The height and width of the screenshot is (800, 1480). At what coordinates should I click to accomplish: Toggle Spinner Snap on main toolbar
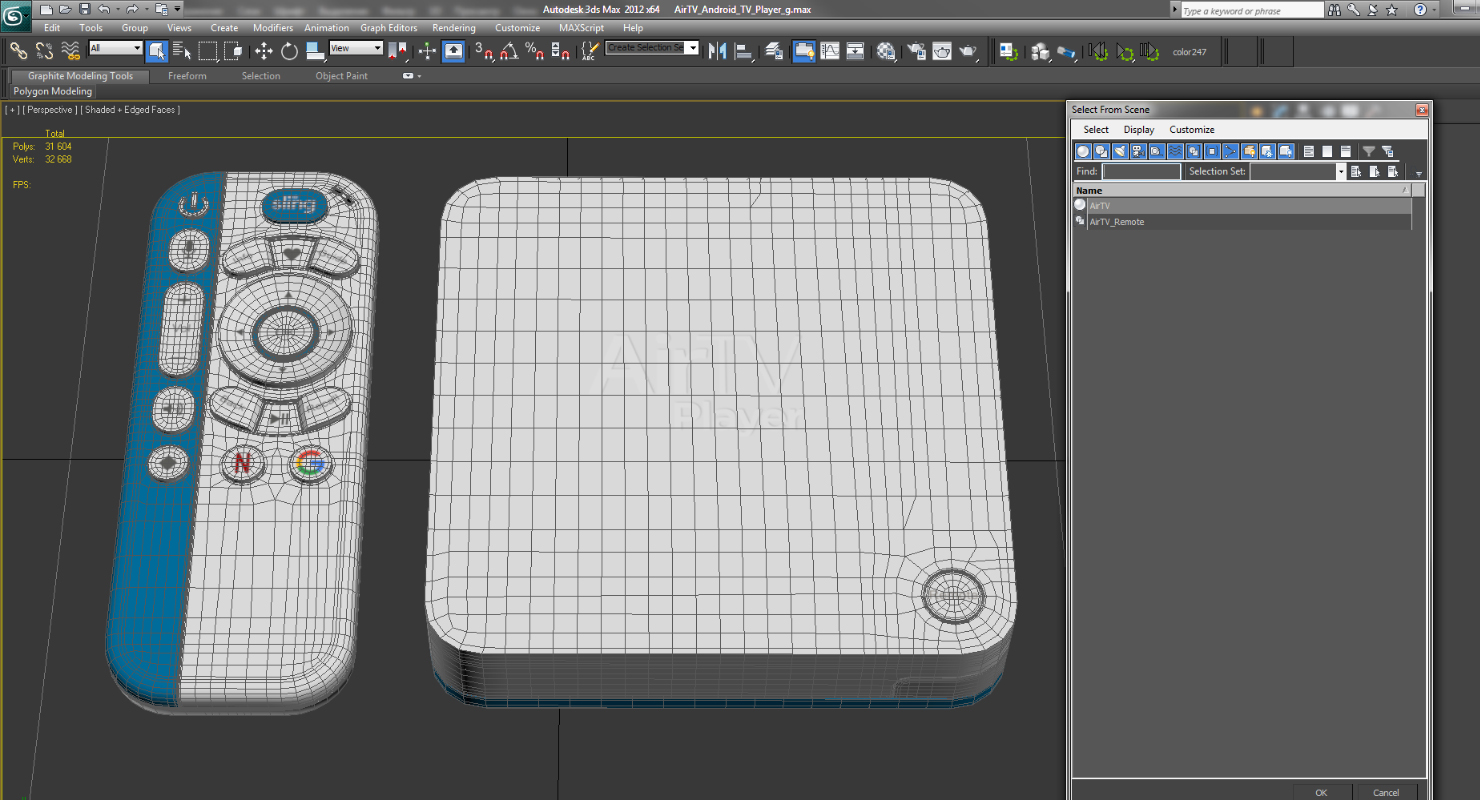(x=559, y=51)
